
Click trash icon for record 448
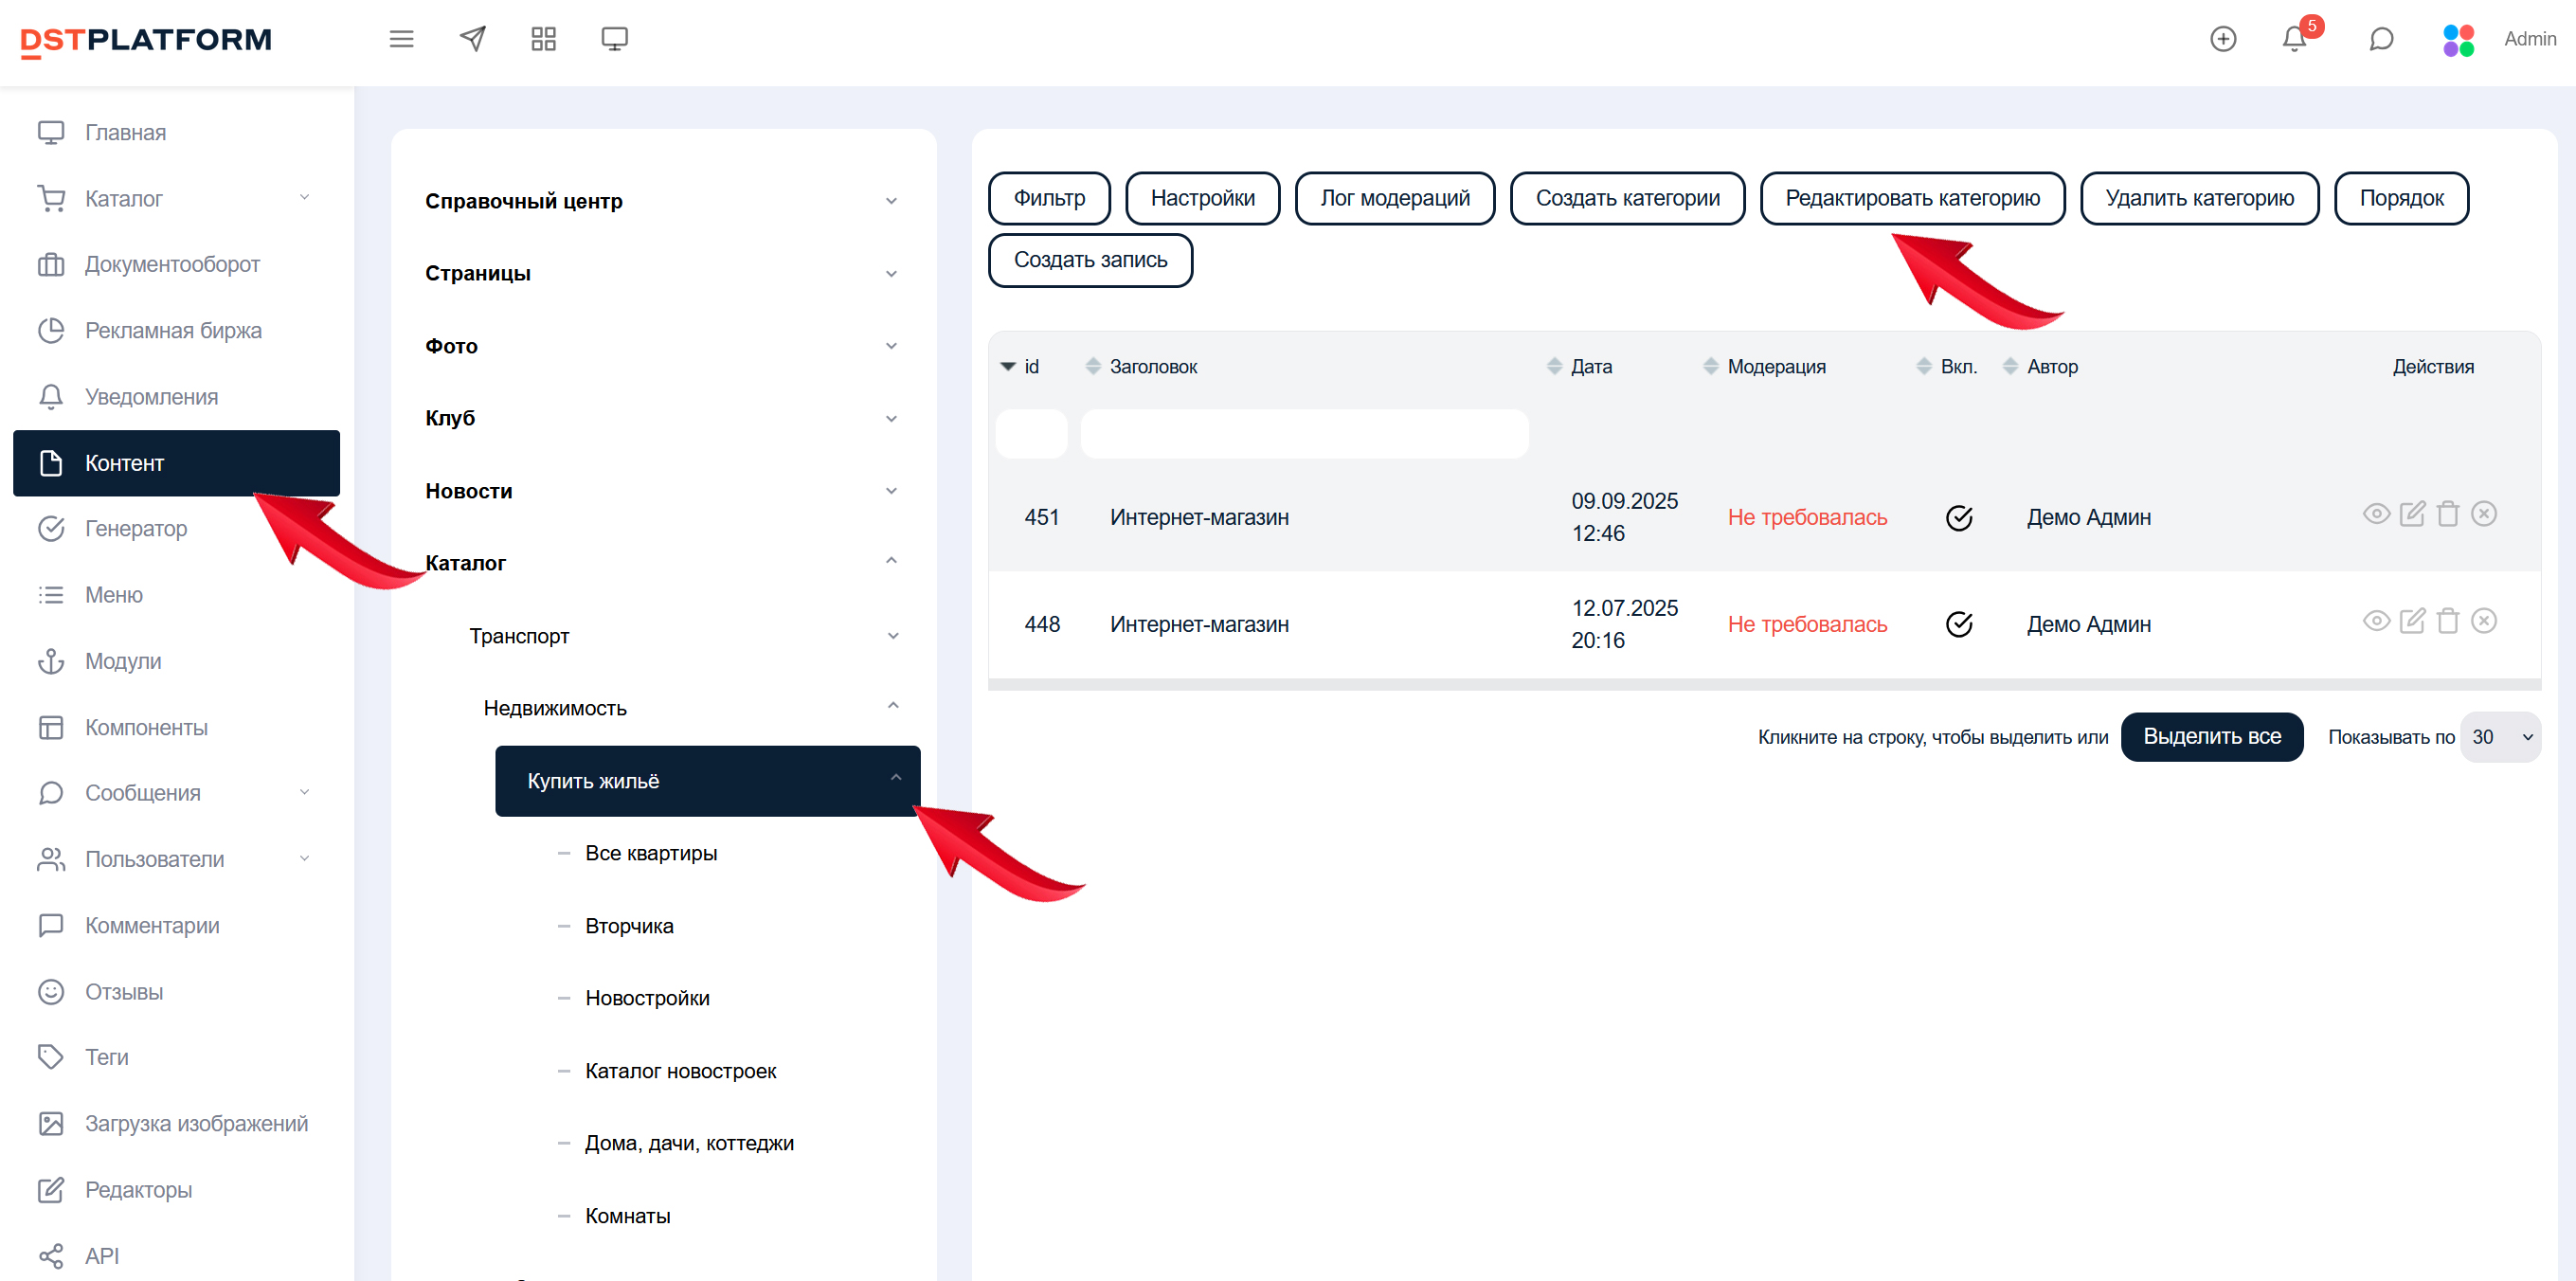coord(2447,621)
